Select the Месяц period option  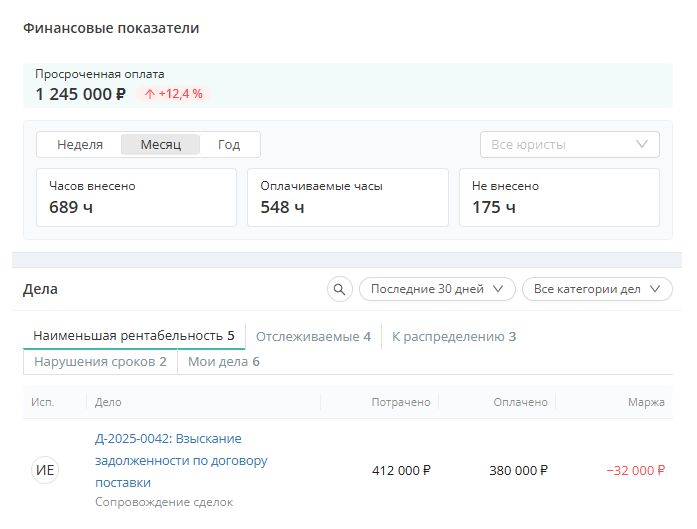tap(160, 144)
